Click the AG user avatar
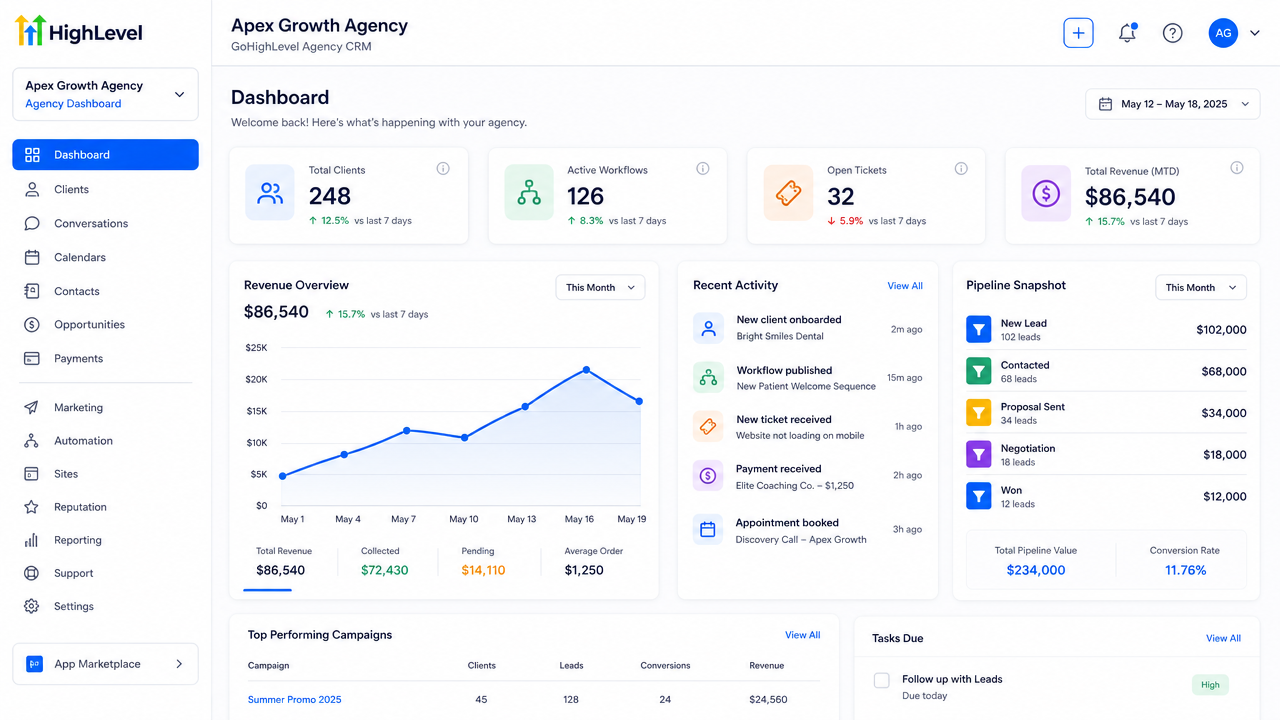The width and height of the screenshot is (1280, 720). 1223,33
